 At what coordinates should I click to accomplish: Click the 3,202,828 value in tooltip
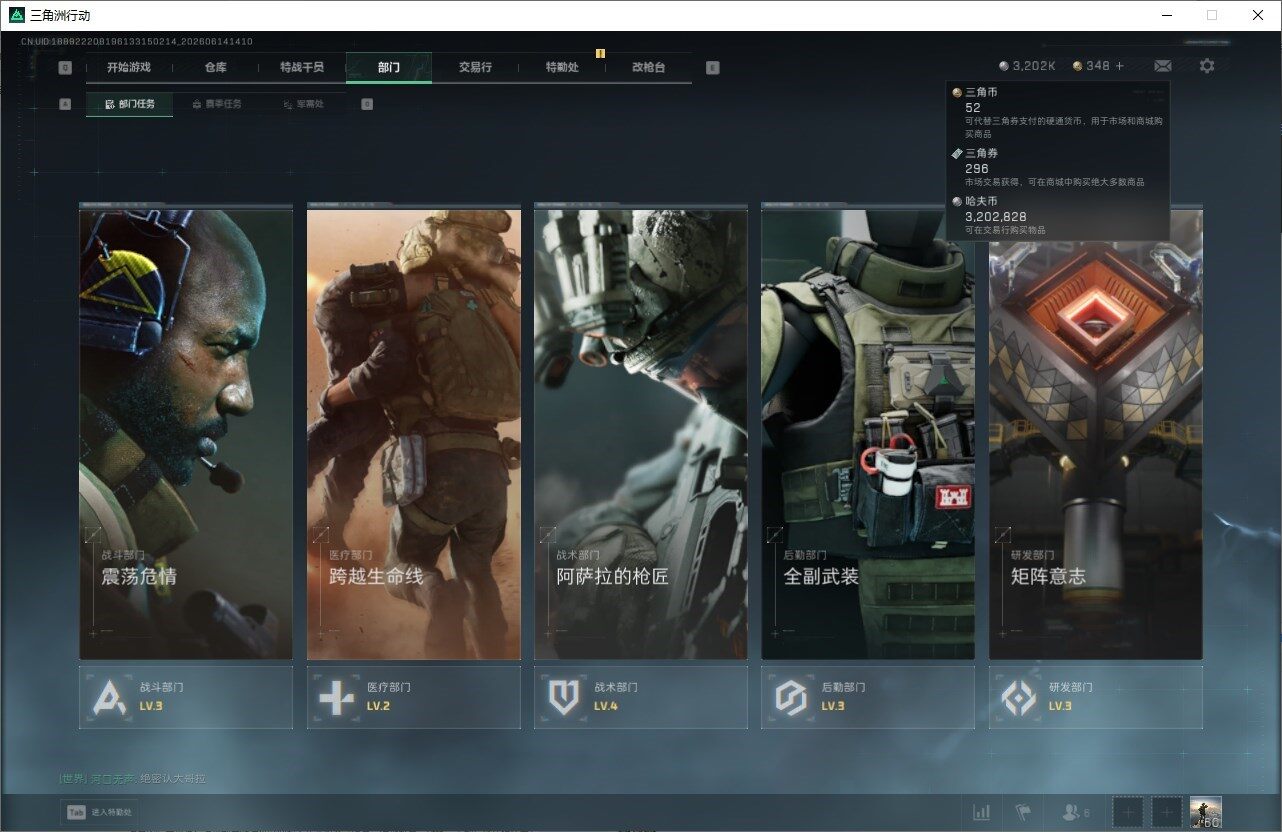coord(995,216)
